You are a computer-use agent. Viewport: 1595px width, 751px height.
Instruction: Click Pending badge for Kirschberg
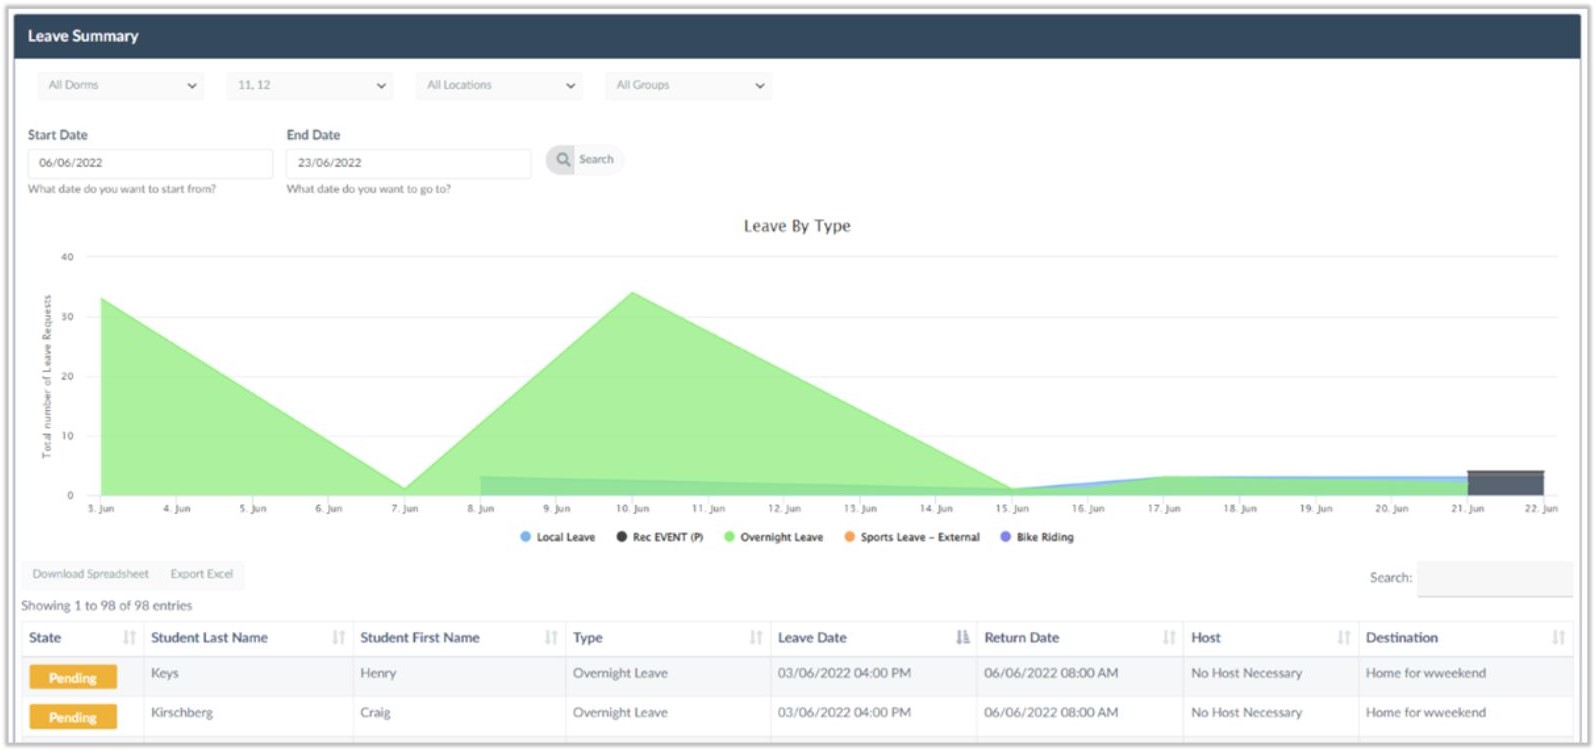click(73, 717)
